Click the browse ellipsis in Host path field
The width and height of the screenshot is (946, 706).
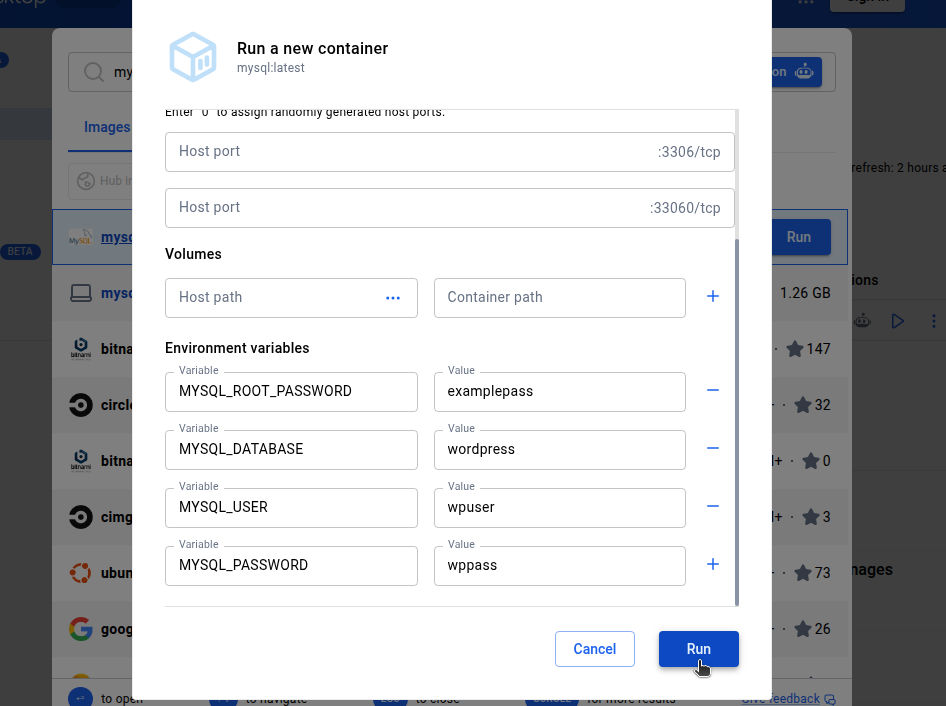393,298
